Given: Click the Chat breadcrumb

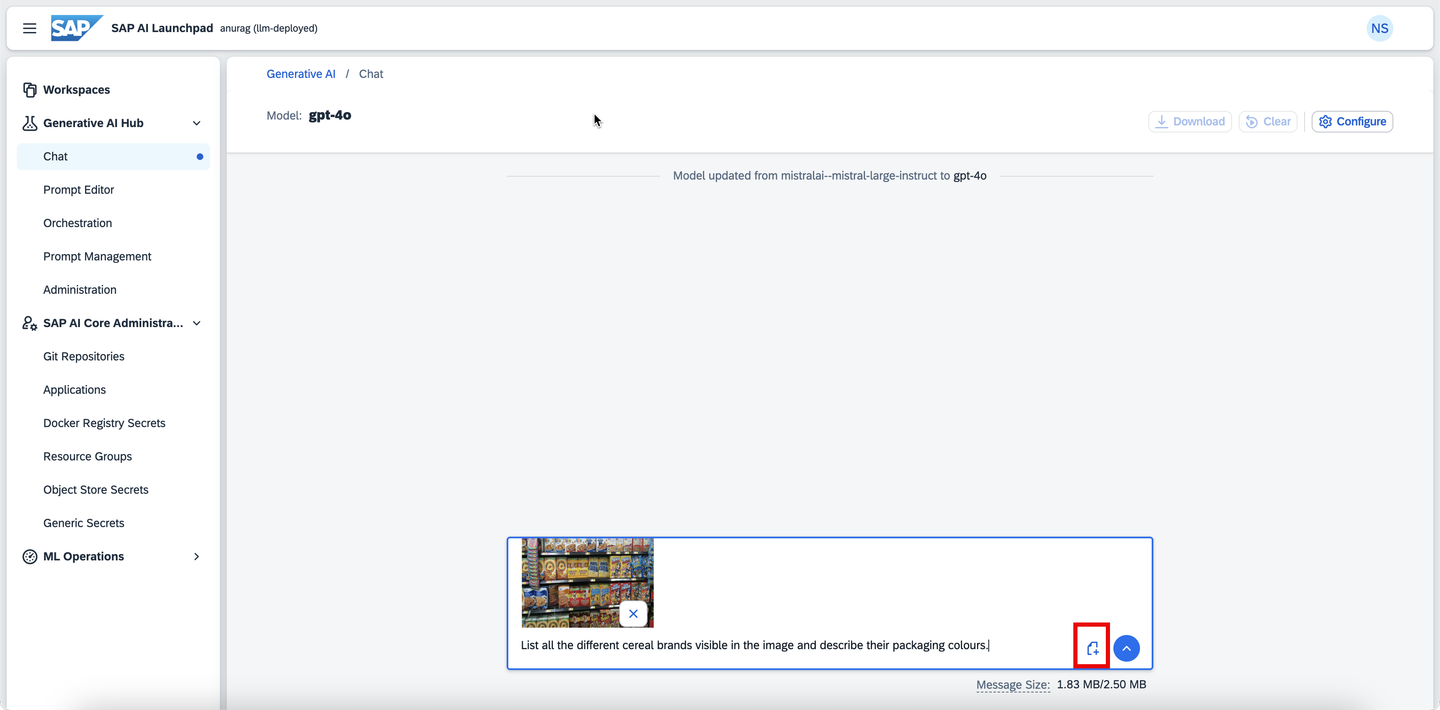Looking at the screenshot, I should tap(371, 74).
